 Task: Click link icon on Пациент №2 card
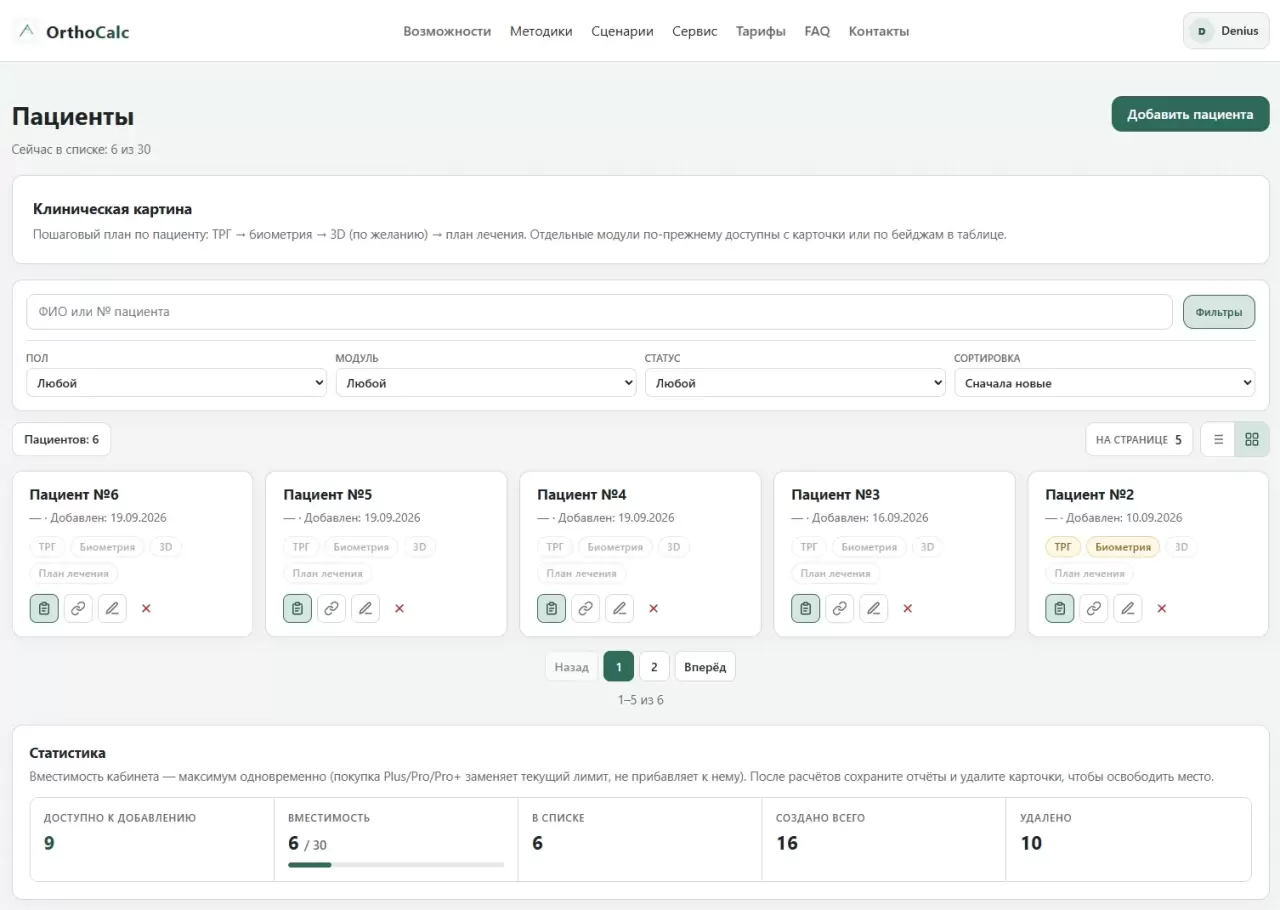point(1094,608)
